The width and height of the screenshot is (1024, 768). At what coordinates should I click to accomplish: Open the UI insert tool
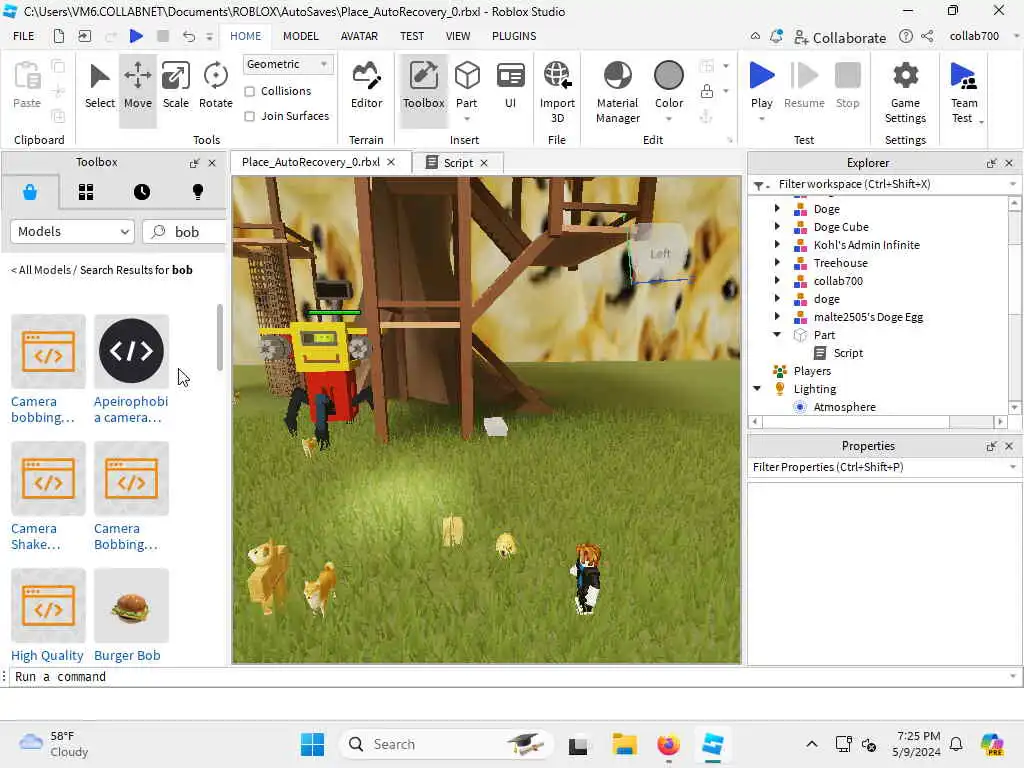click(x=510, y=86)
